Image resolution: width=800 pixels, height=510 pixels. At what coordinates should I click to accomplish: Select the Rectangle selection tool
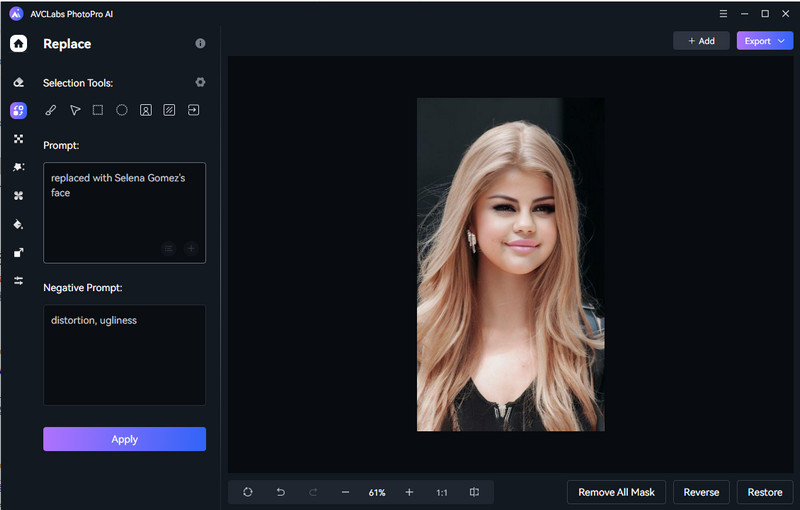(98, 110)
